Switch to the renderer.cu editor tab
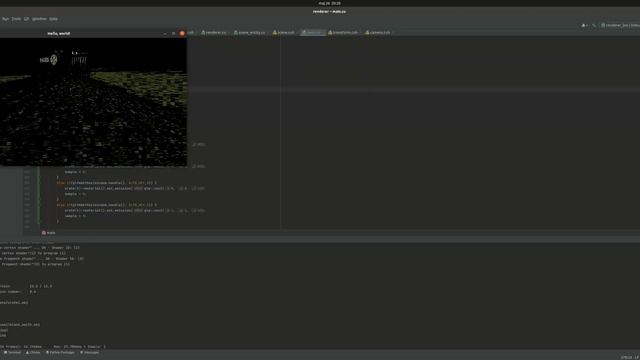Screen dimensions: 640x360 (214, 33)
